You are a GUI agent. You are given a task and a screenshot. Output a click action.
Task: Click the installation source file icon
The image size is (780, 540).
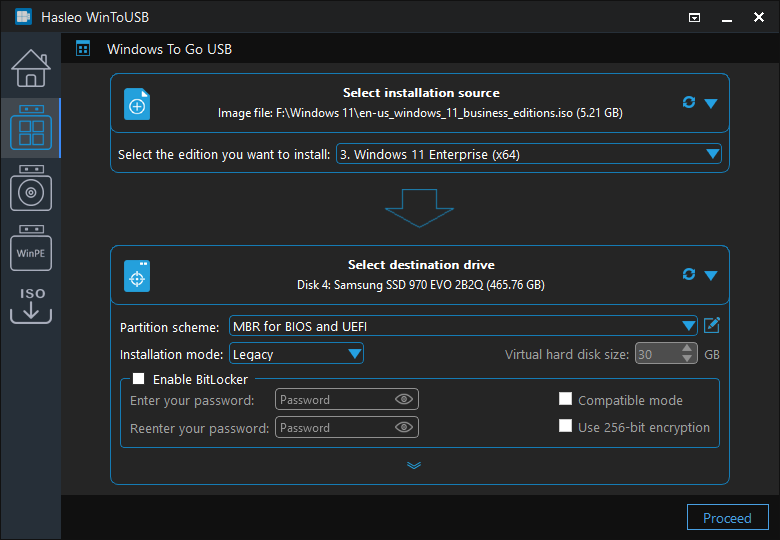click(137, 104)
